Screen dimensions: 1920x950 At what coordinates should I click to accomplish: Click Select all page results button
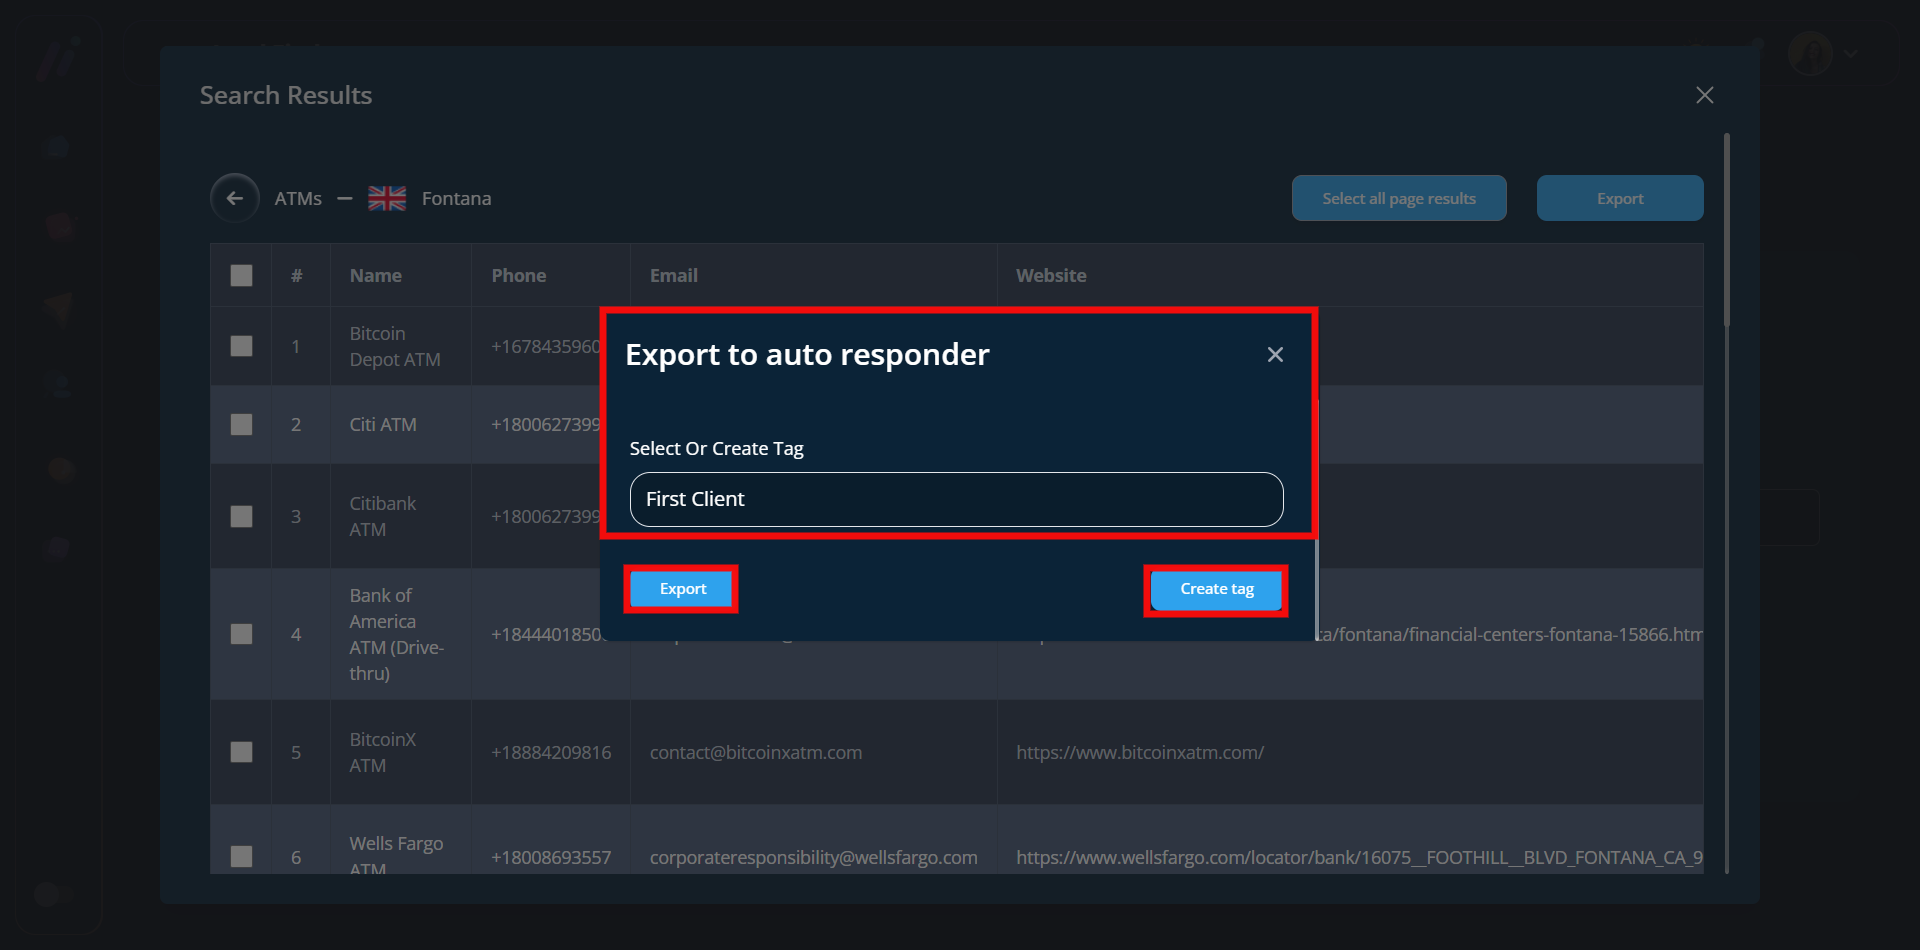pyautogui.click(x=1398, y=198)
